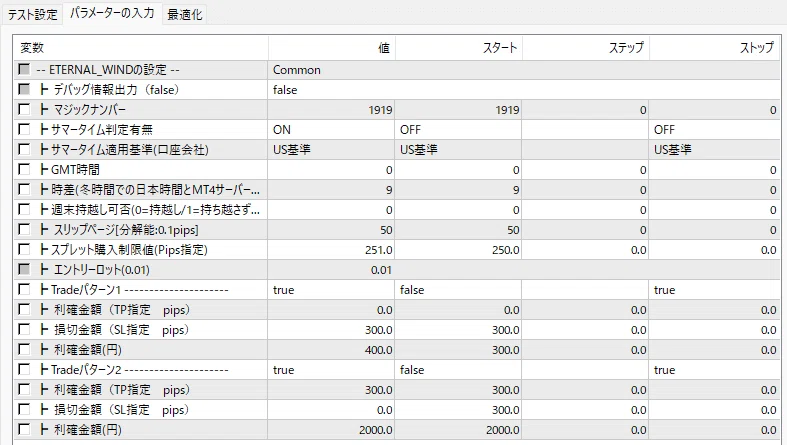Enable optimization checkbox for マジックナンバー
Image resolution: width=787 pixels, height=445 pixels.
tap(24, 109)
